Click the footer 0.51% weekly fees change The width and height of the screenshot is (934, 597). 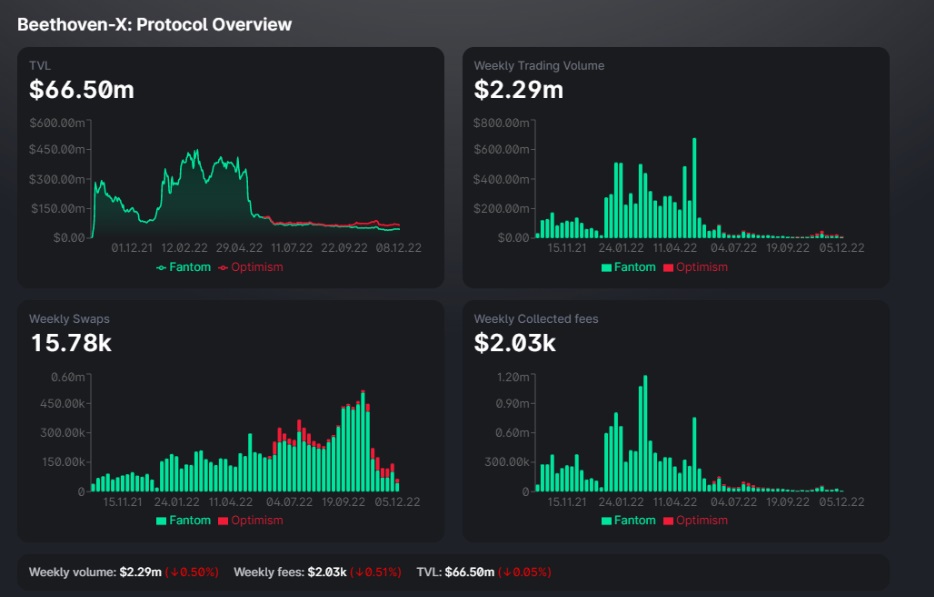point(376,572)
